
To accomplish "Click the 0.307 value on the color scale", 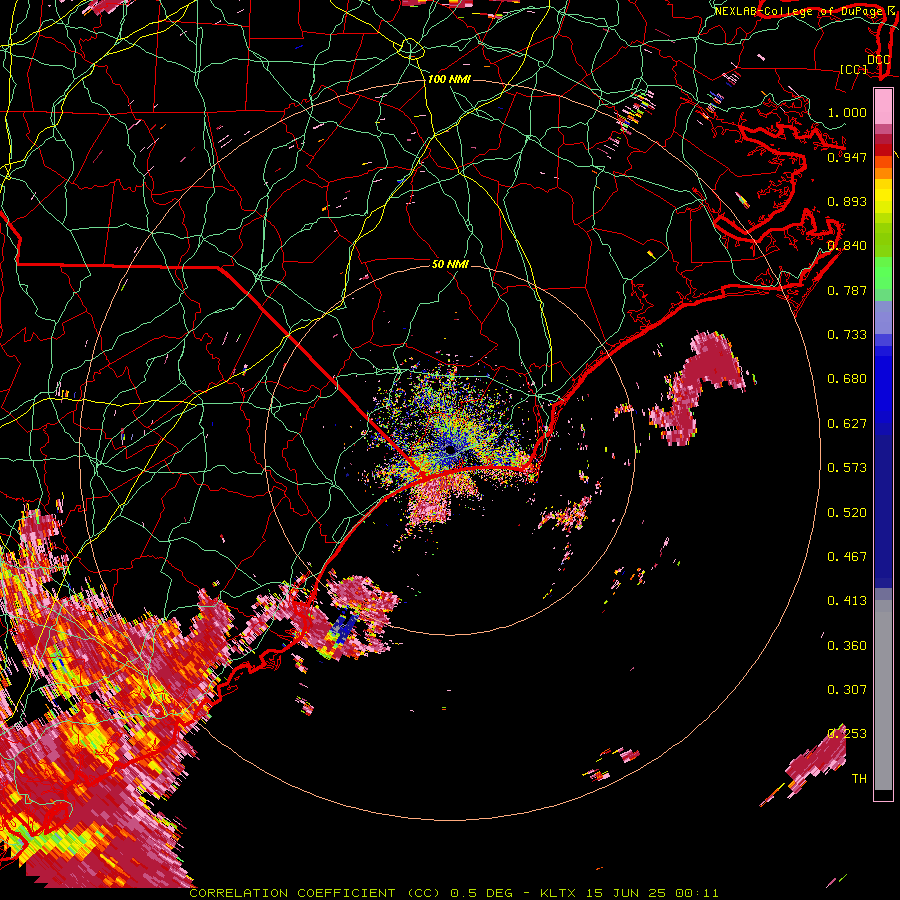I will (847, 690).
